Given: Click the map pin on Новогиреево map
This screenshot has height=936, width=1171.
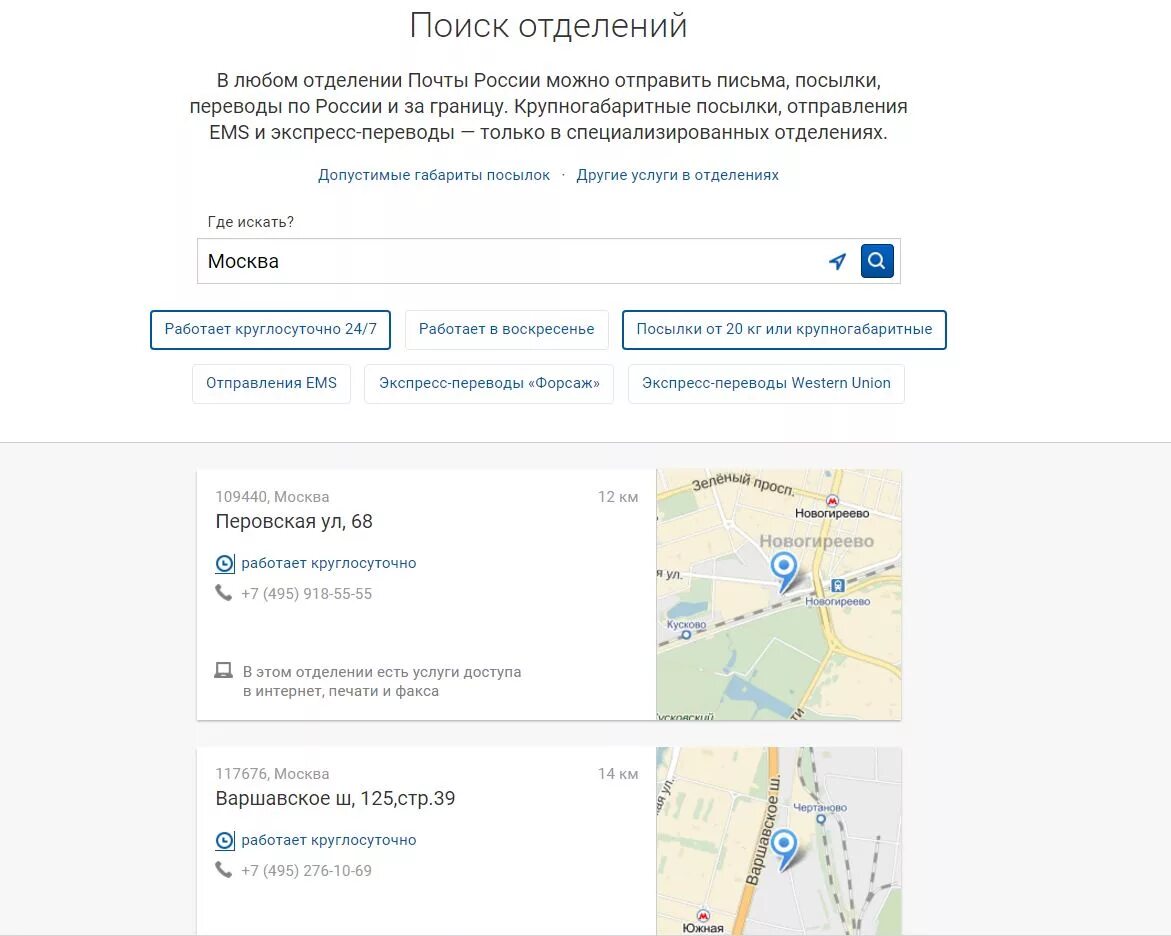Looking at the screenshot, I should tap(783, 571).
